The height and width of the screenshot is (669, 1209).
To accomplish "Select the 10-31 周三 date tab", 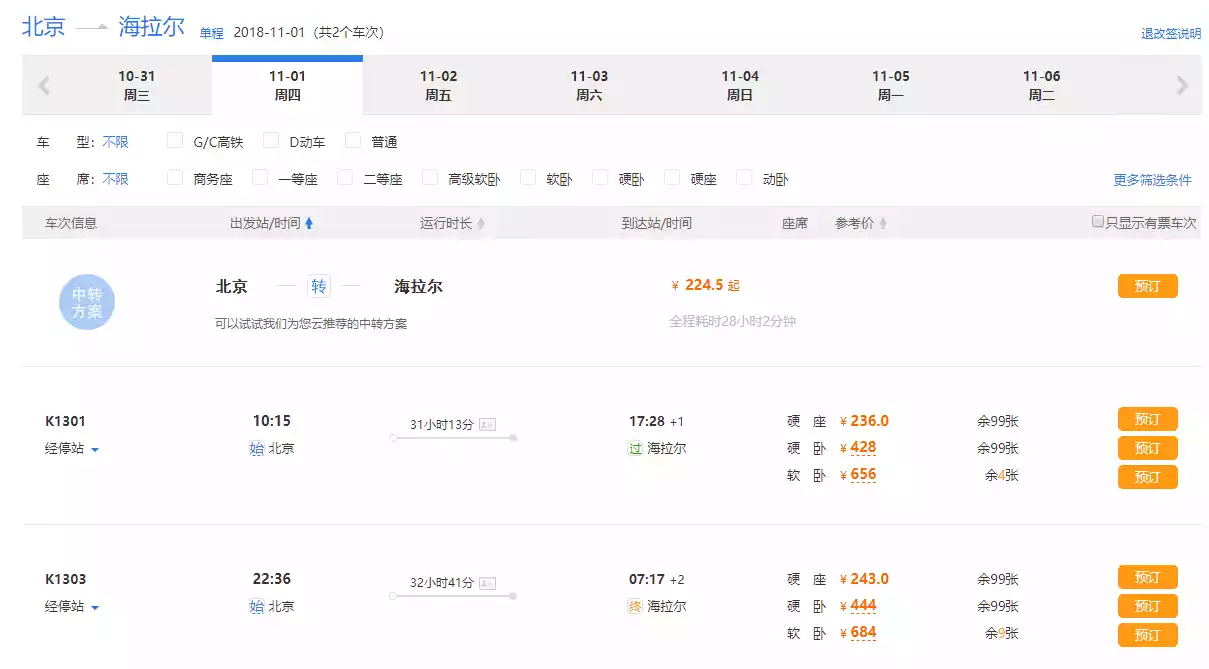I will tap(136, 86).
